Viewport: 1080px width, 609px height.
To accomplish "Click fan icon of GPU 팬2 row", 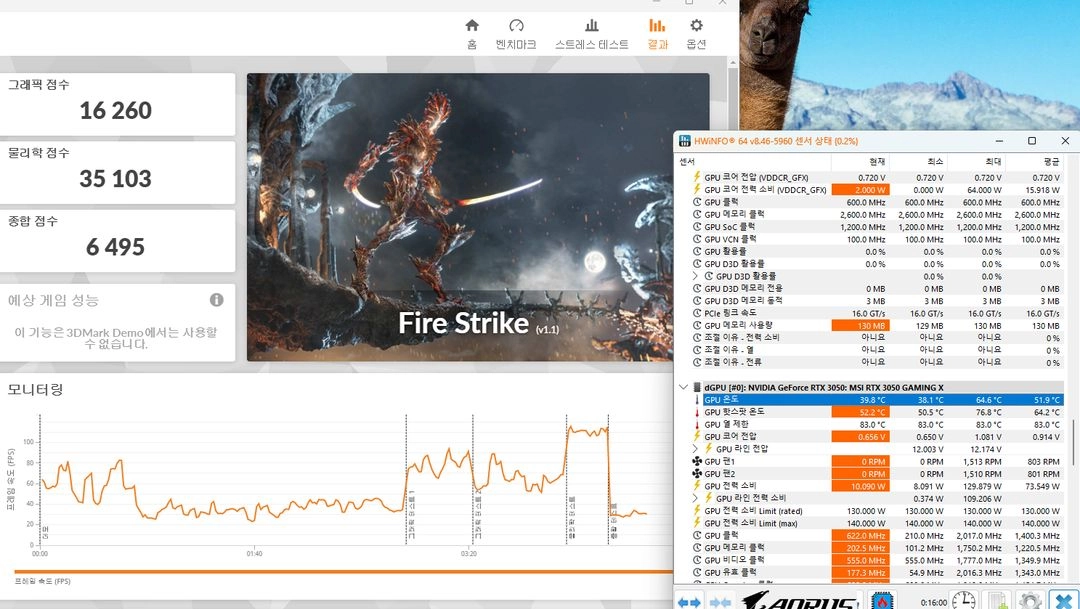I will click(697, 474).
